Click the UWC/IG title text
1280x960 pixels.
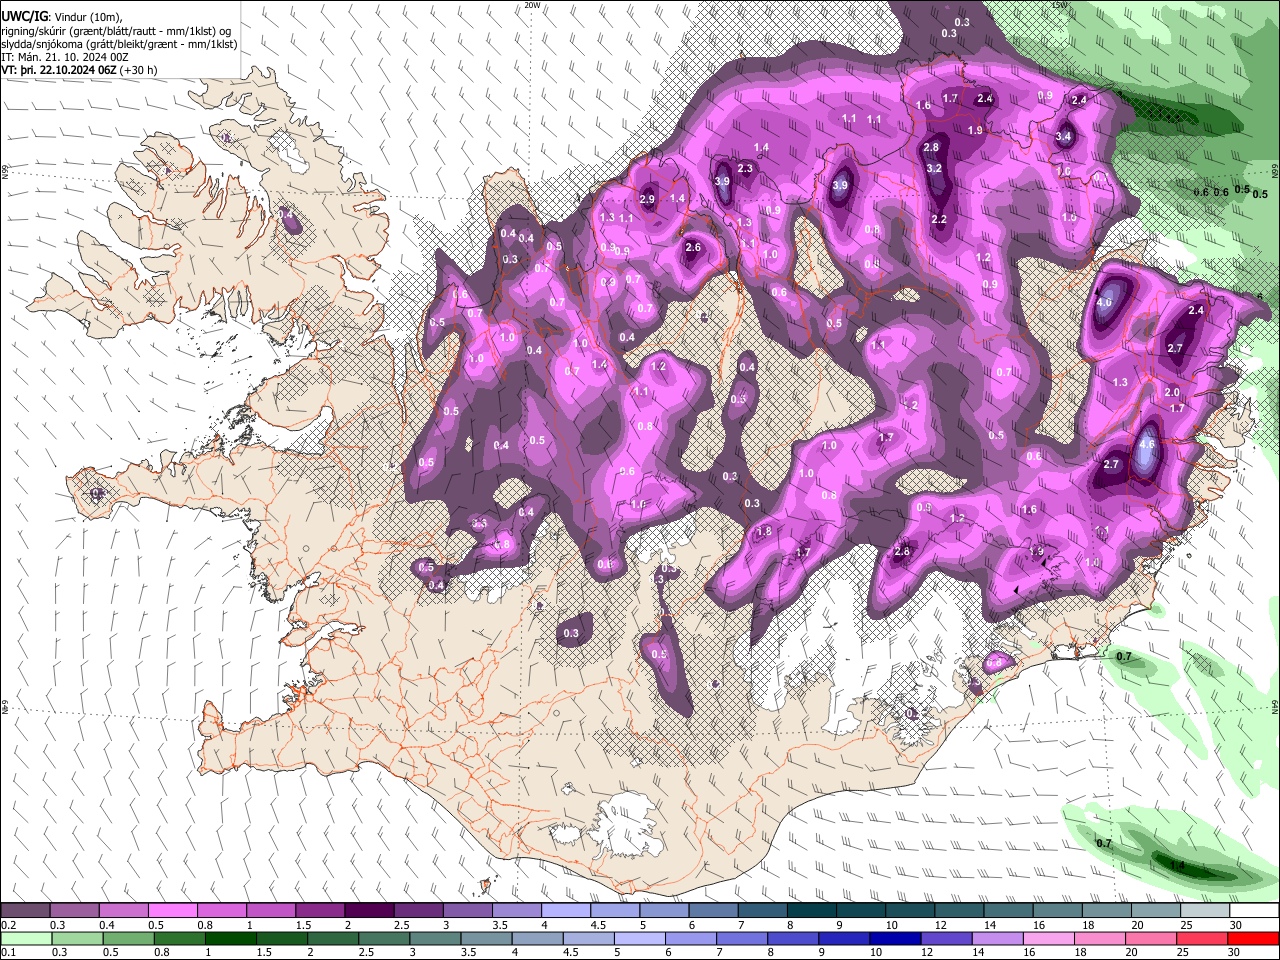23,16
